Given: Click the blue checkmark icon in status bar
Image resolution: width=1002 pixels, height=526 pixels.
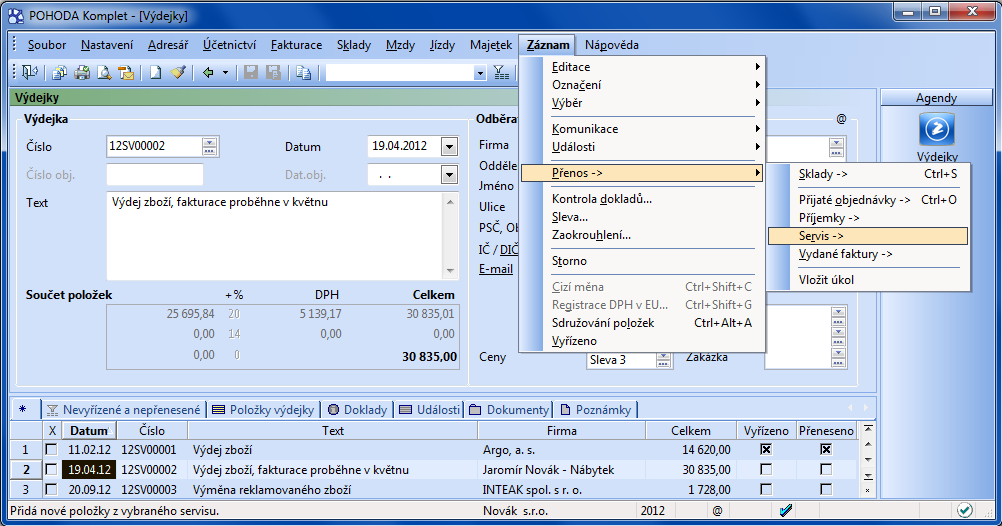Looking at the screenshot, I should coord(786,510).
